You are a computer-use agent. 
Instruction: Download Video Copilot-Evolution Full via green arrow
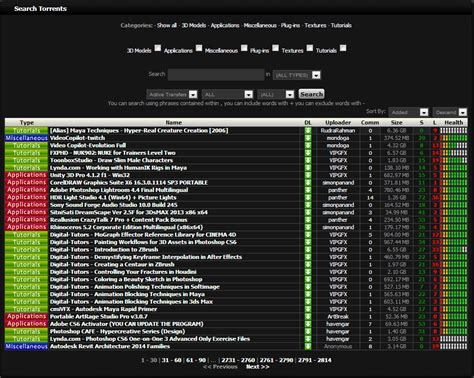pyautogui.click(x=308, y=145)
